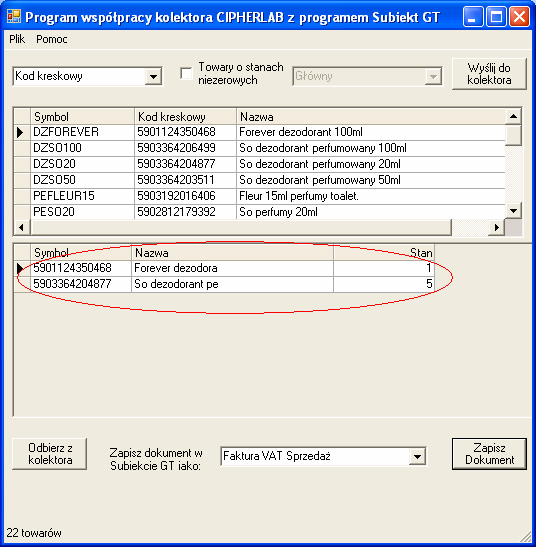Image resolution: width=537 pixels, height=550 pixels.
Task: Select the DZSO20 cell
Action: (x=82, y=164)
